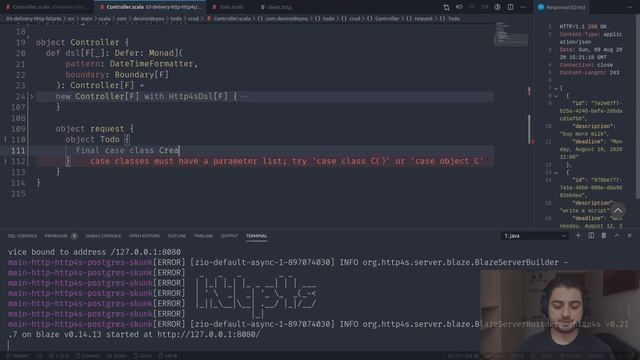Click the compare changes icon in editor toolbar
This screenshot has width=640, height=360.
446,7
